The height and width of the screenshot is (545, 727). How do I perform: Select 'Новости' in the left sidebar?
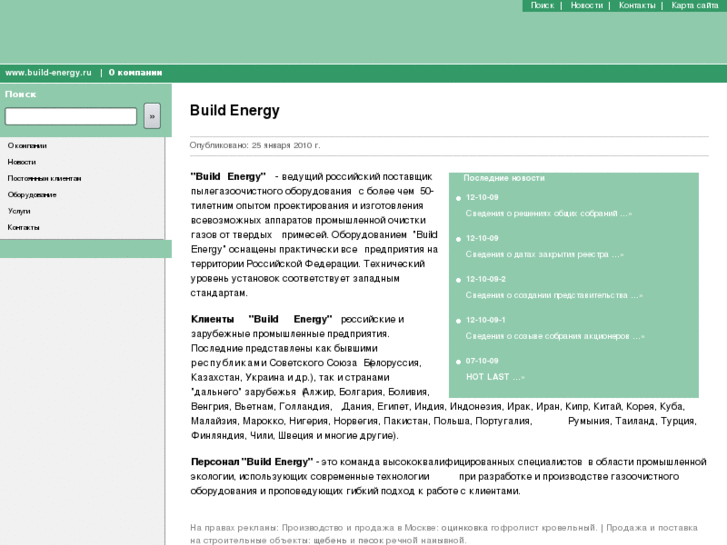(21, 162)
